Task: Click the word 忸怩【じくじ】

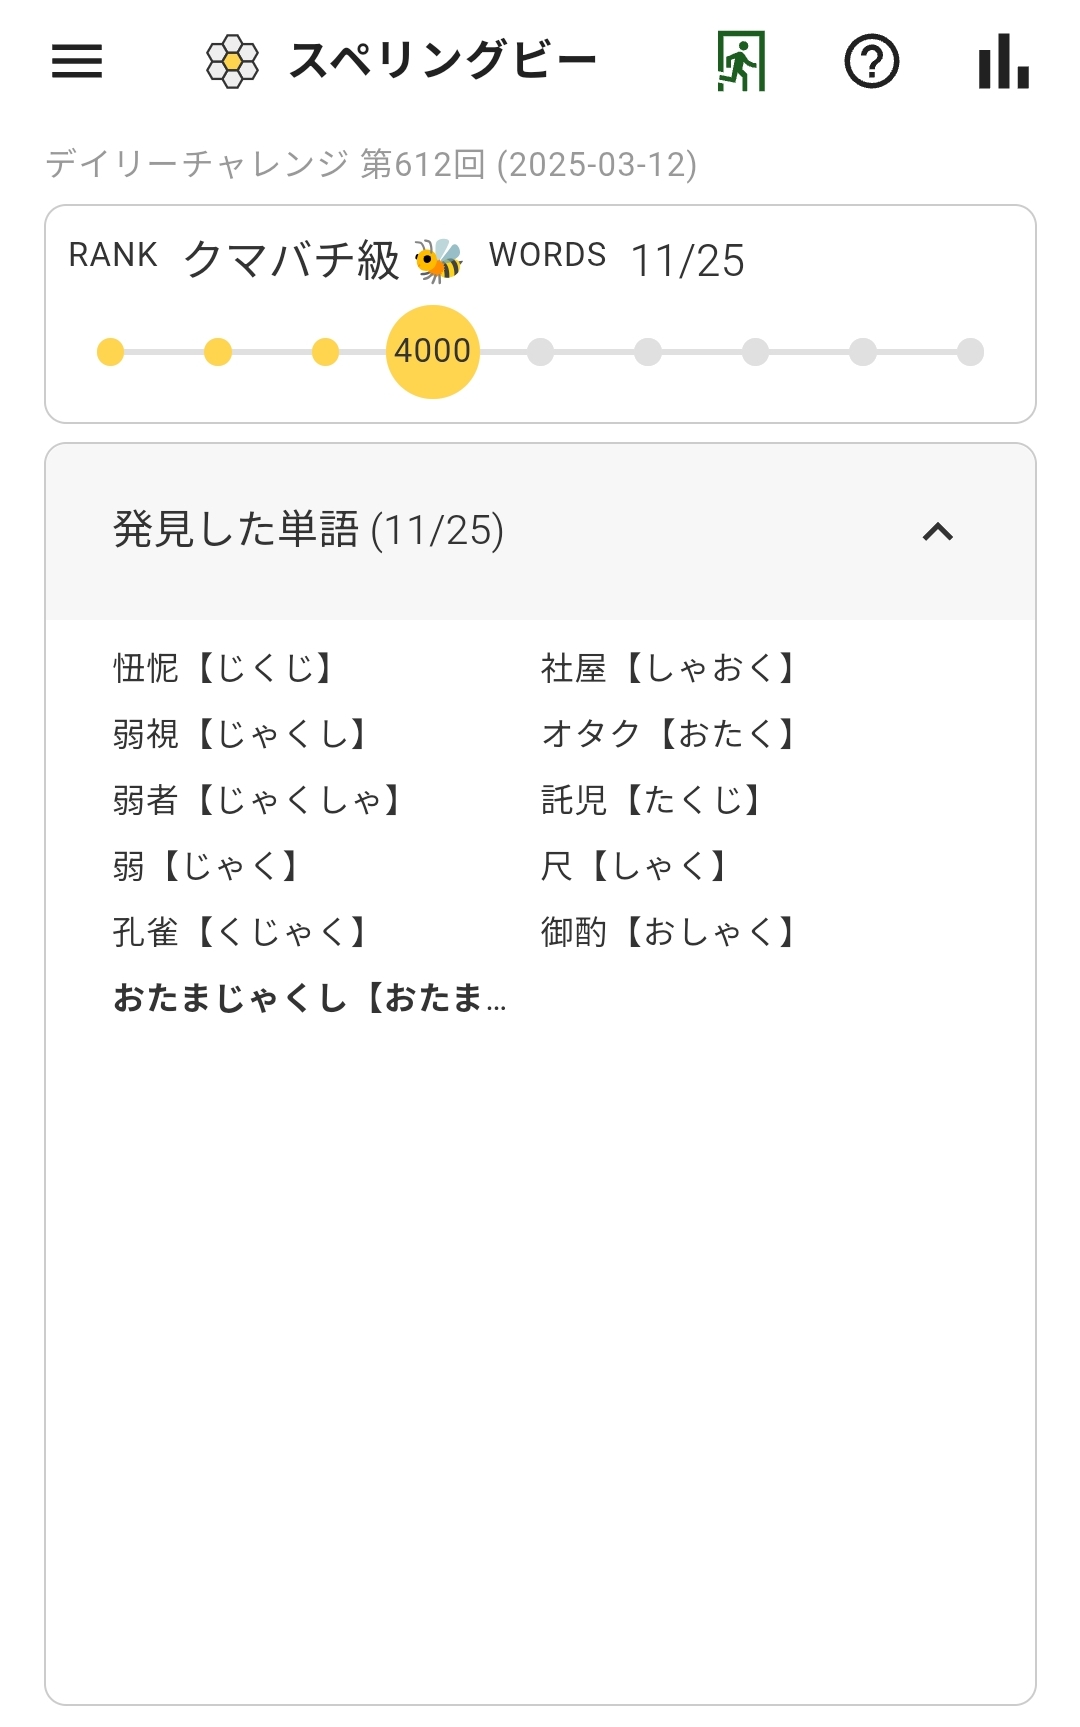Action: (x=225, y=668)
